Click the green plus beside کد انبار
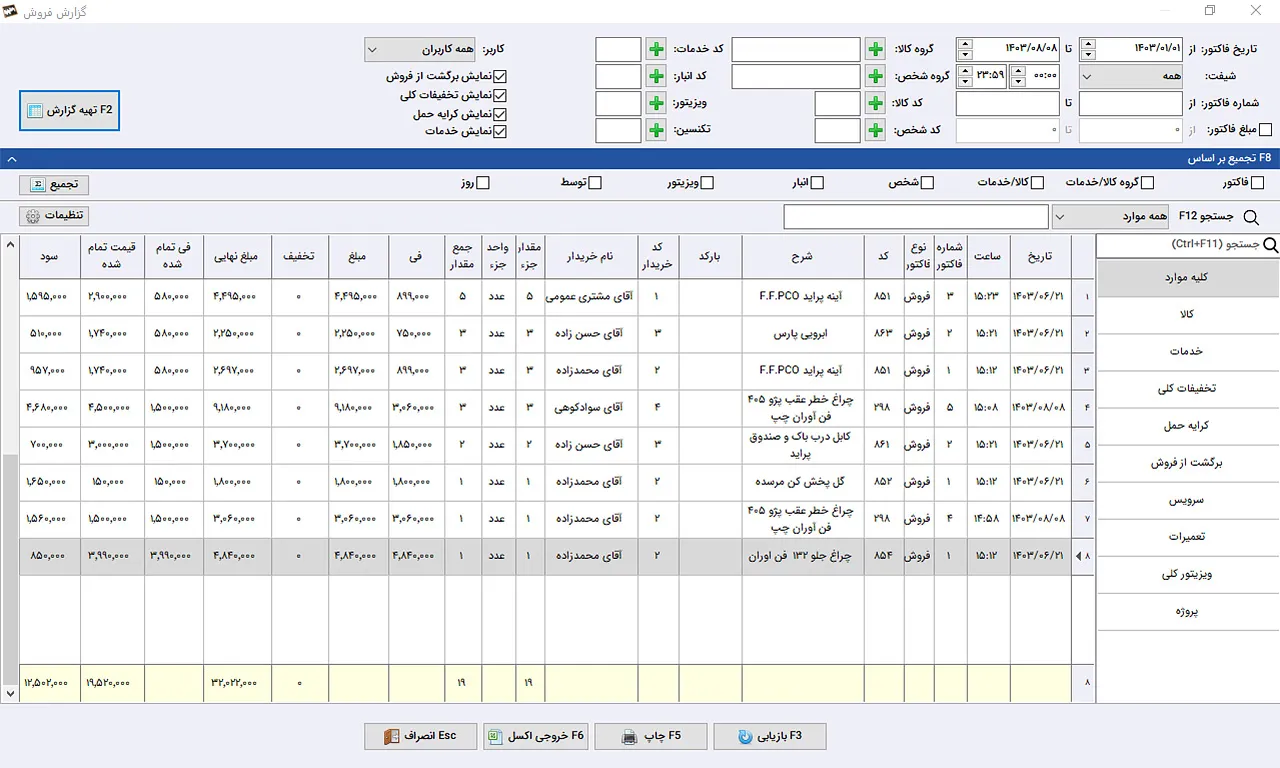The height and width of the screenshot is (768, 1280). [x=656, y=76]
